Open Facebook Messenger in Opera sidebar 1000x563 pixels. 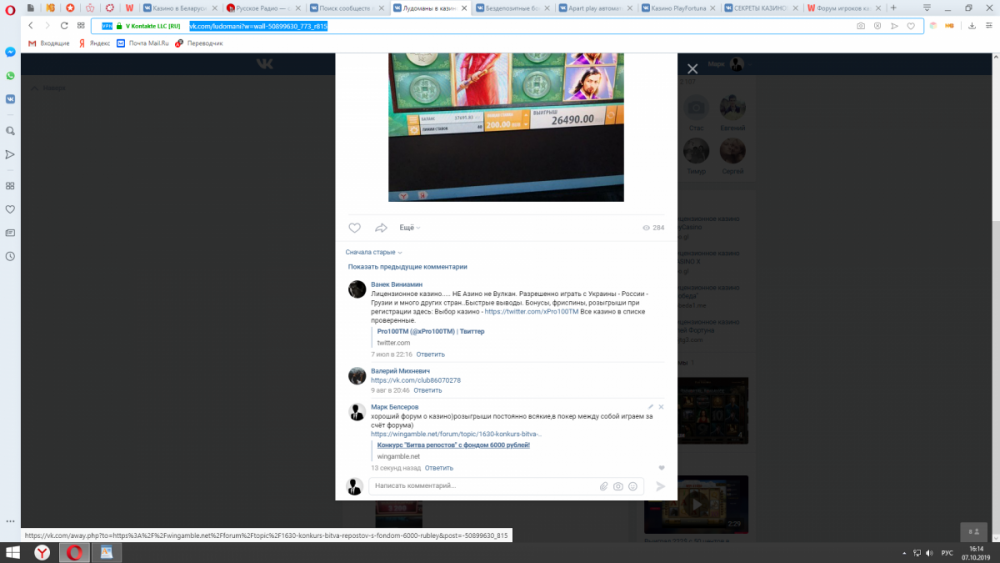pos(10,52)
